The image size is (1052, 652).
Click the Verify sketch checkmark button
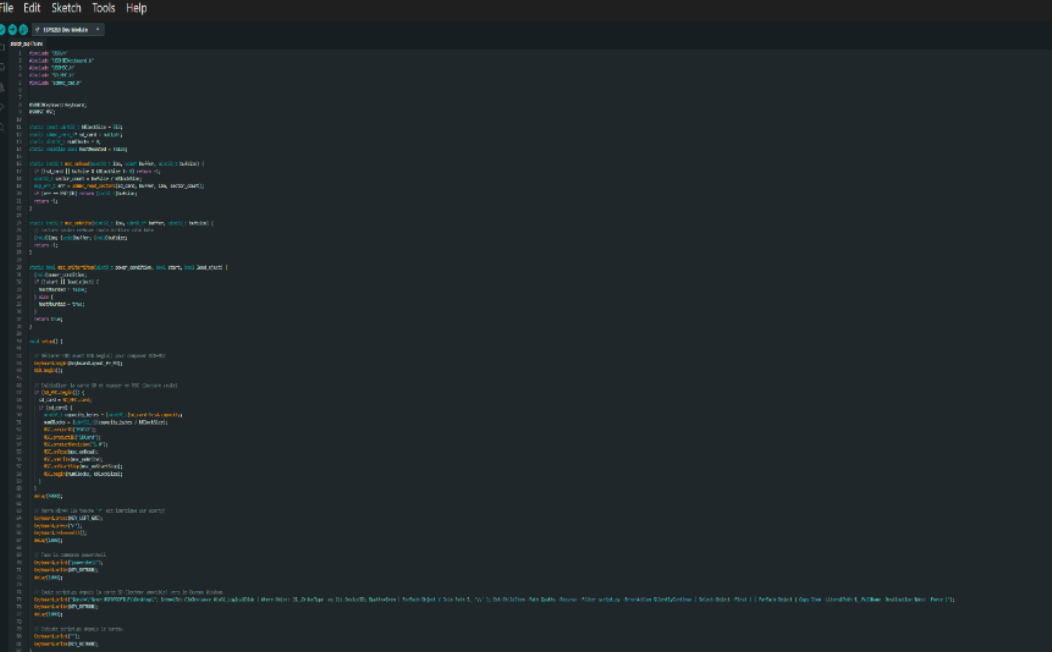[x=1, y=30]
